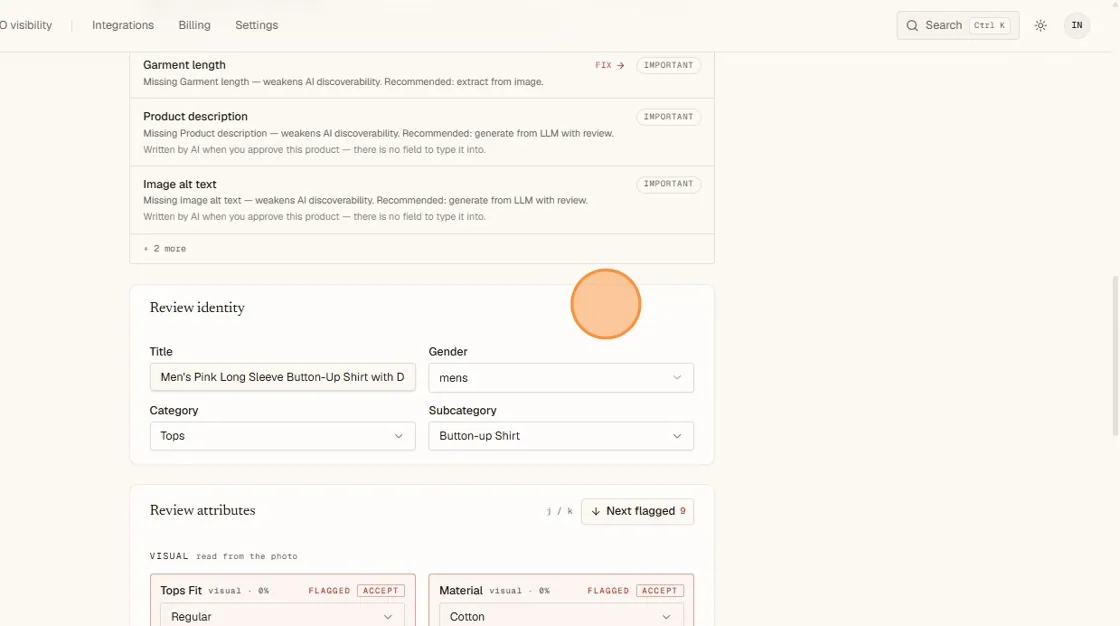Viewport: 1120px width, 626px height.
Task: Click the IMPORTANT badge on Image alt text
Action: click(x=669, y=184)
